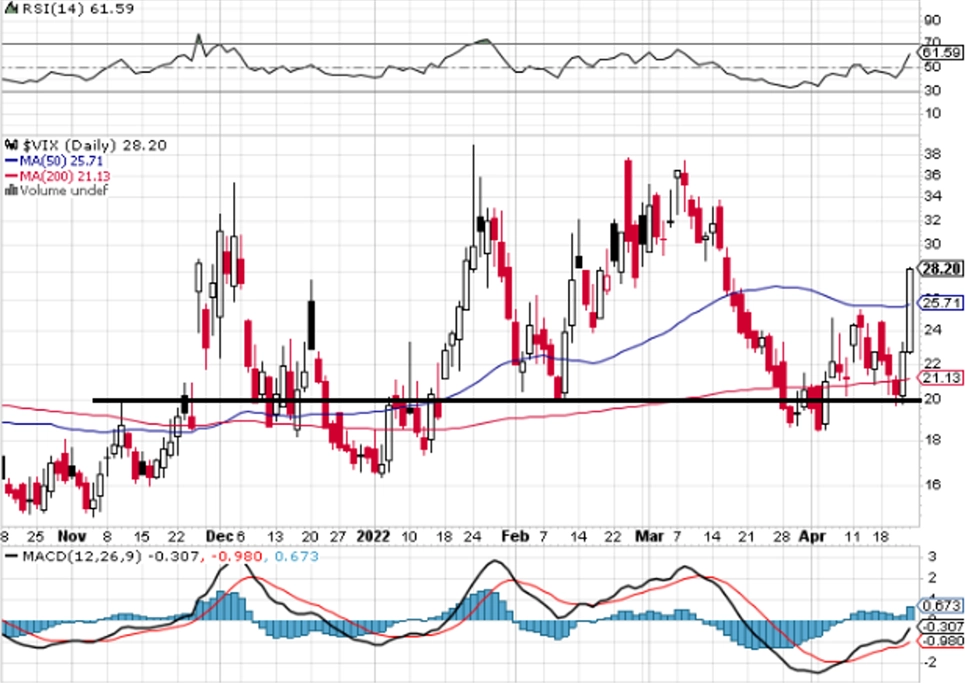Click the Dec month marker on date axis

point(220,536)
